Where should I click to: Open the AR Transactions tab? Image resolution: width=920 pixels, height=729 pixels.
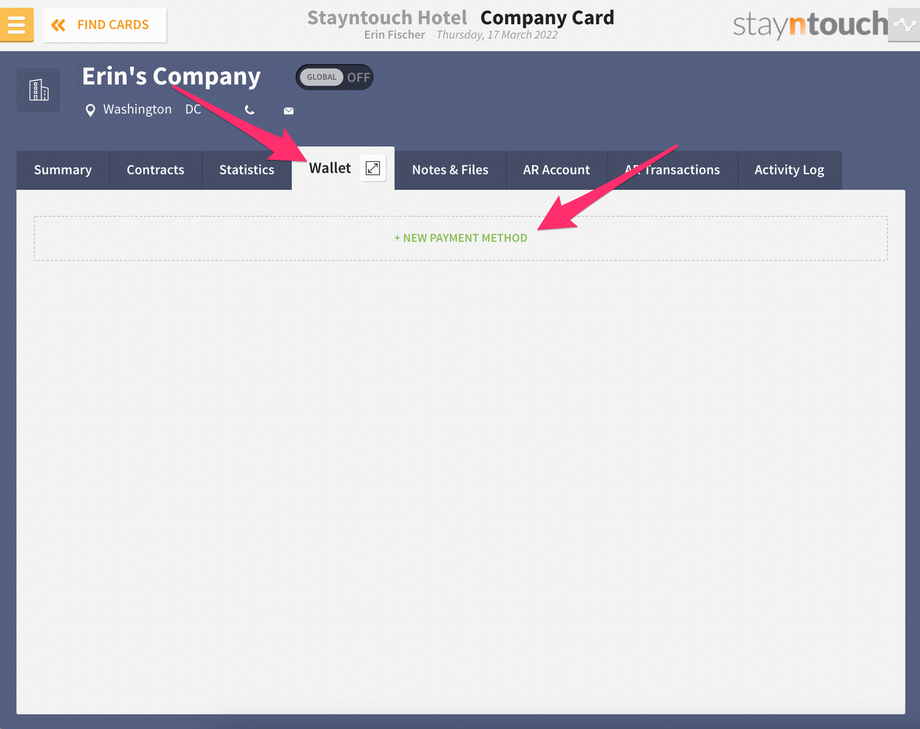click(672, 170)
